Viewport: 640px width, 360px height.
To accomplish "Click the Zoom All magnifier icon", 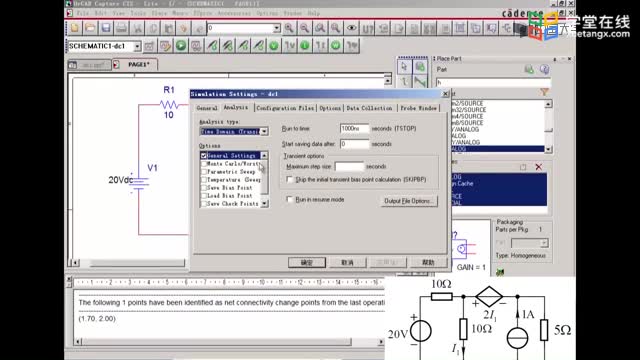I will click(x=336, y=28).
